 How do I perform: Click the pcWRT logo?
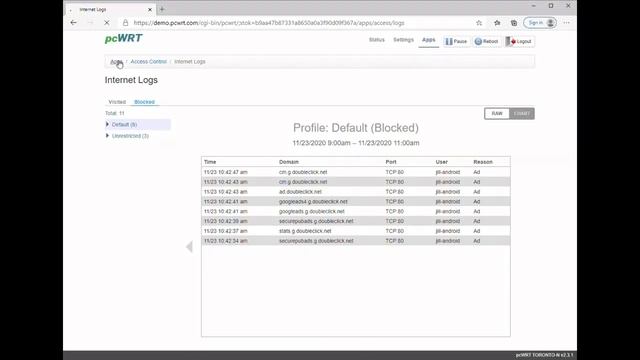(123, 38)
